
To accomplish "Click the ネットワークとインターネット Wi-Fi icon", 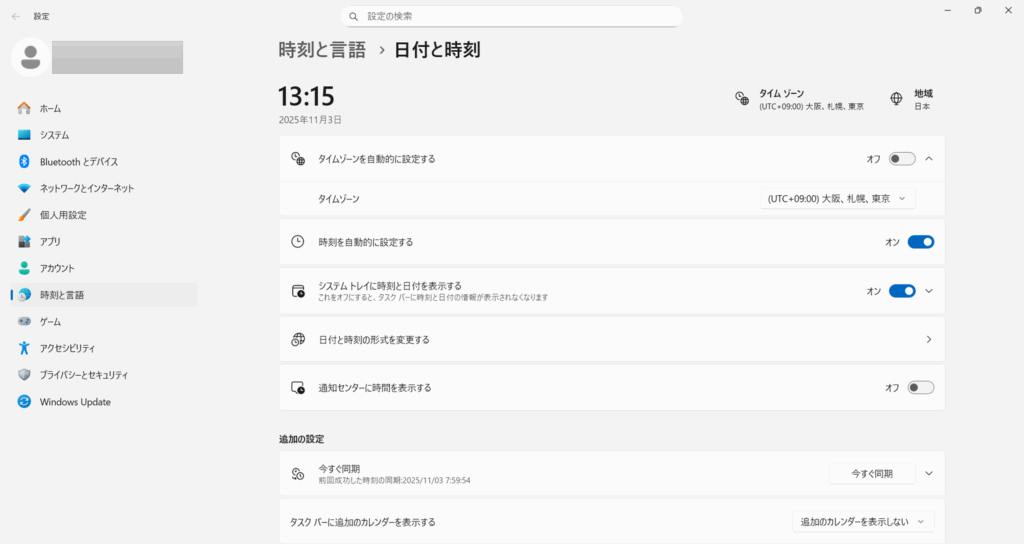I will (24, 188).
